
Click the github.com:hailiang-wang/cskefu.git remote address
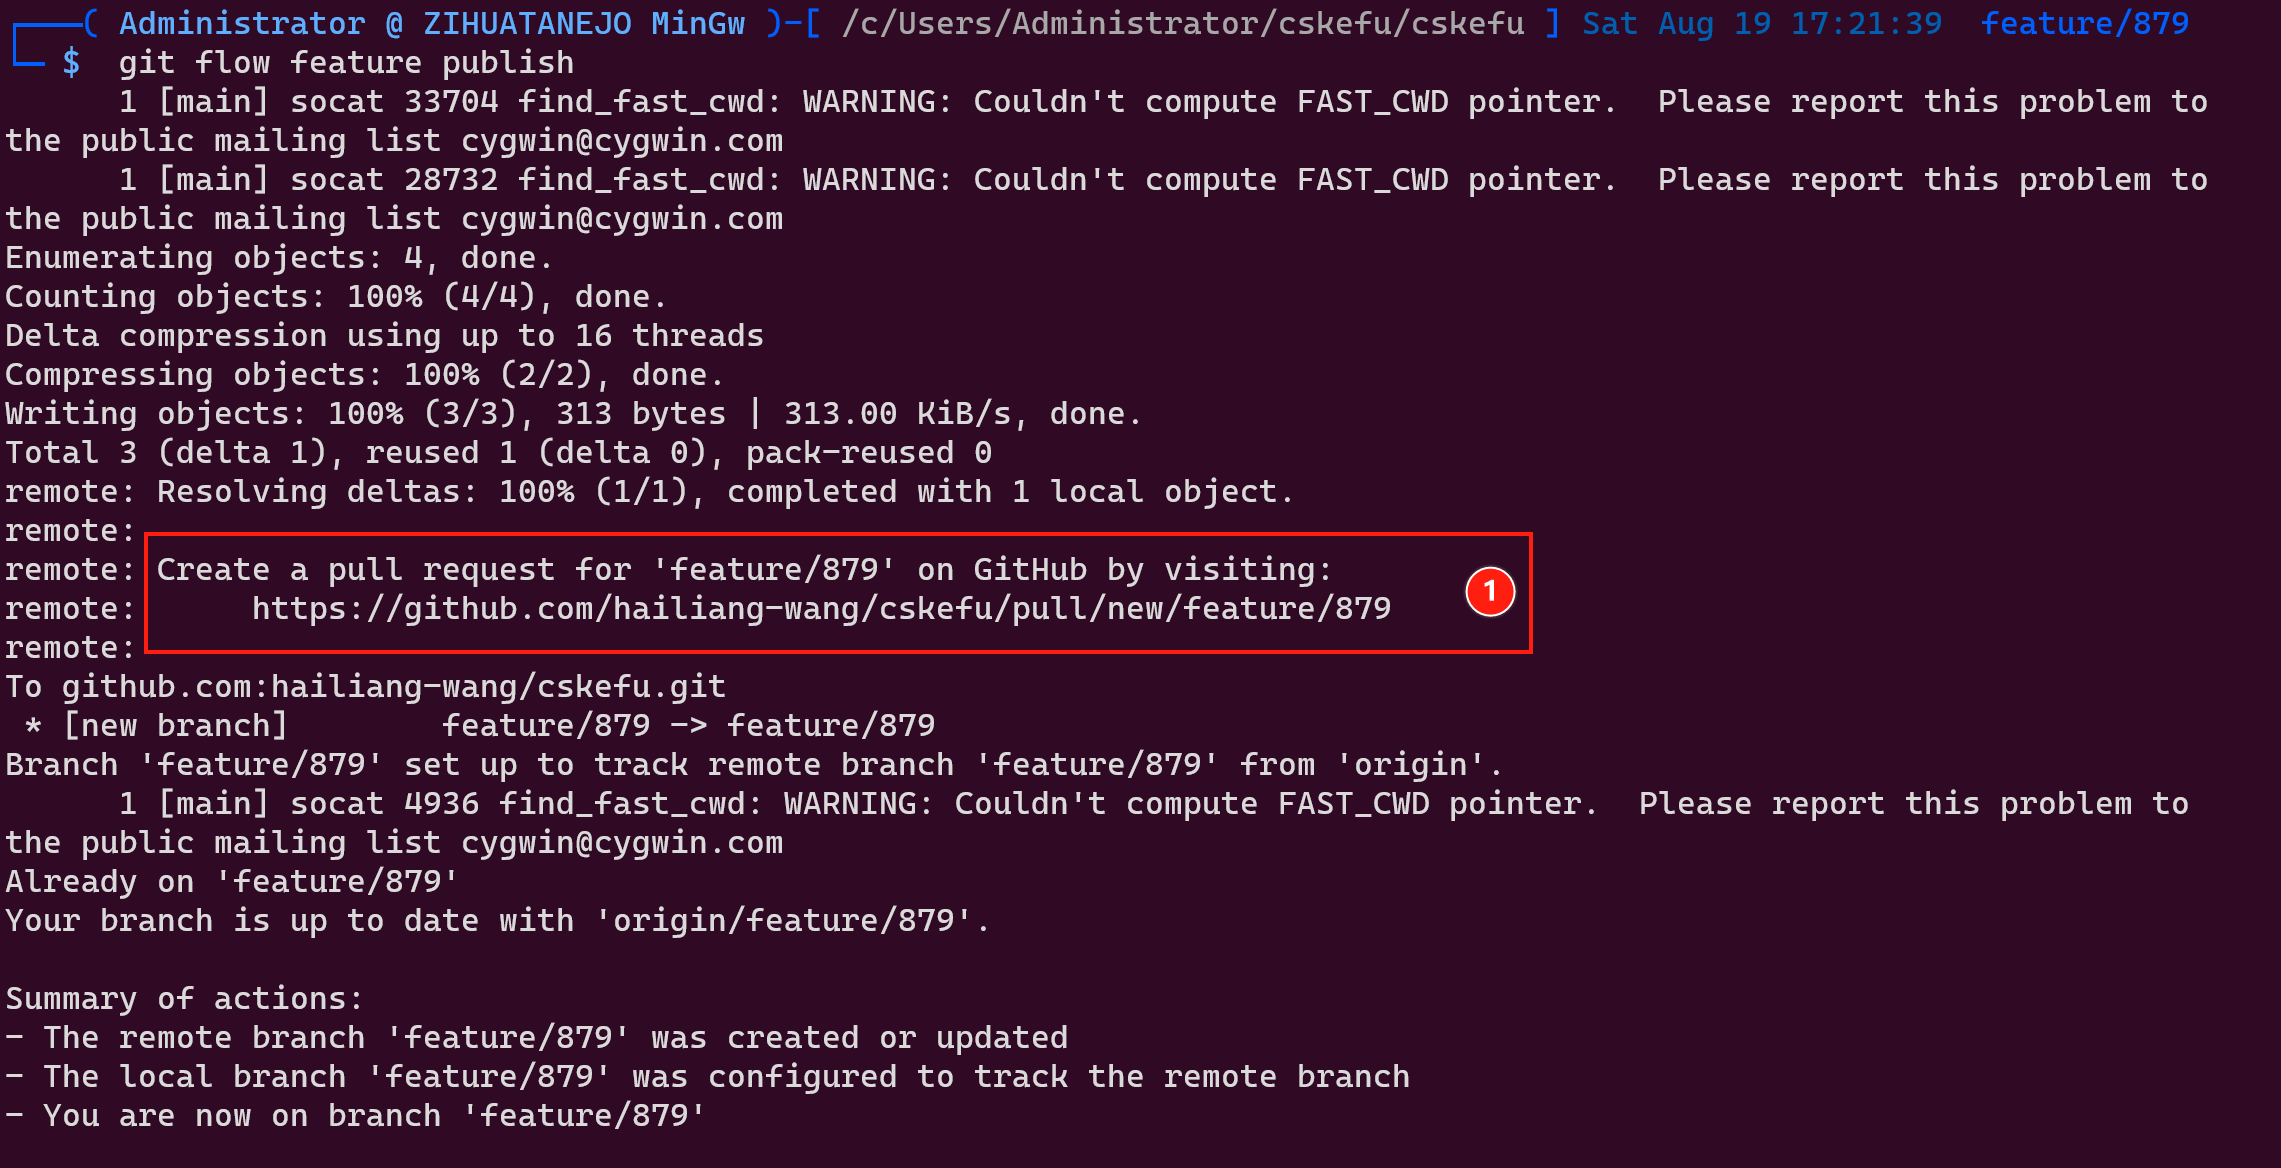[x=393, y=687]
